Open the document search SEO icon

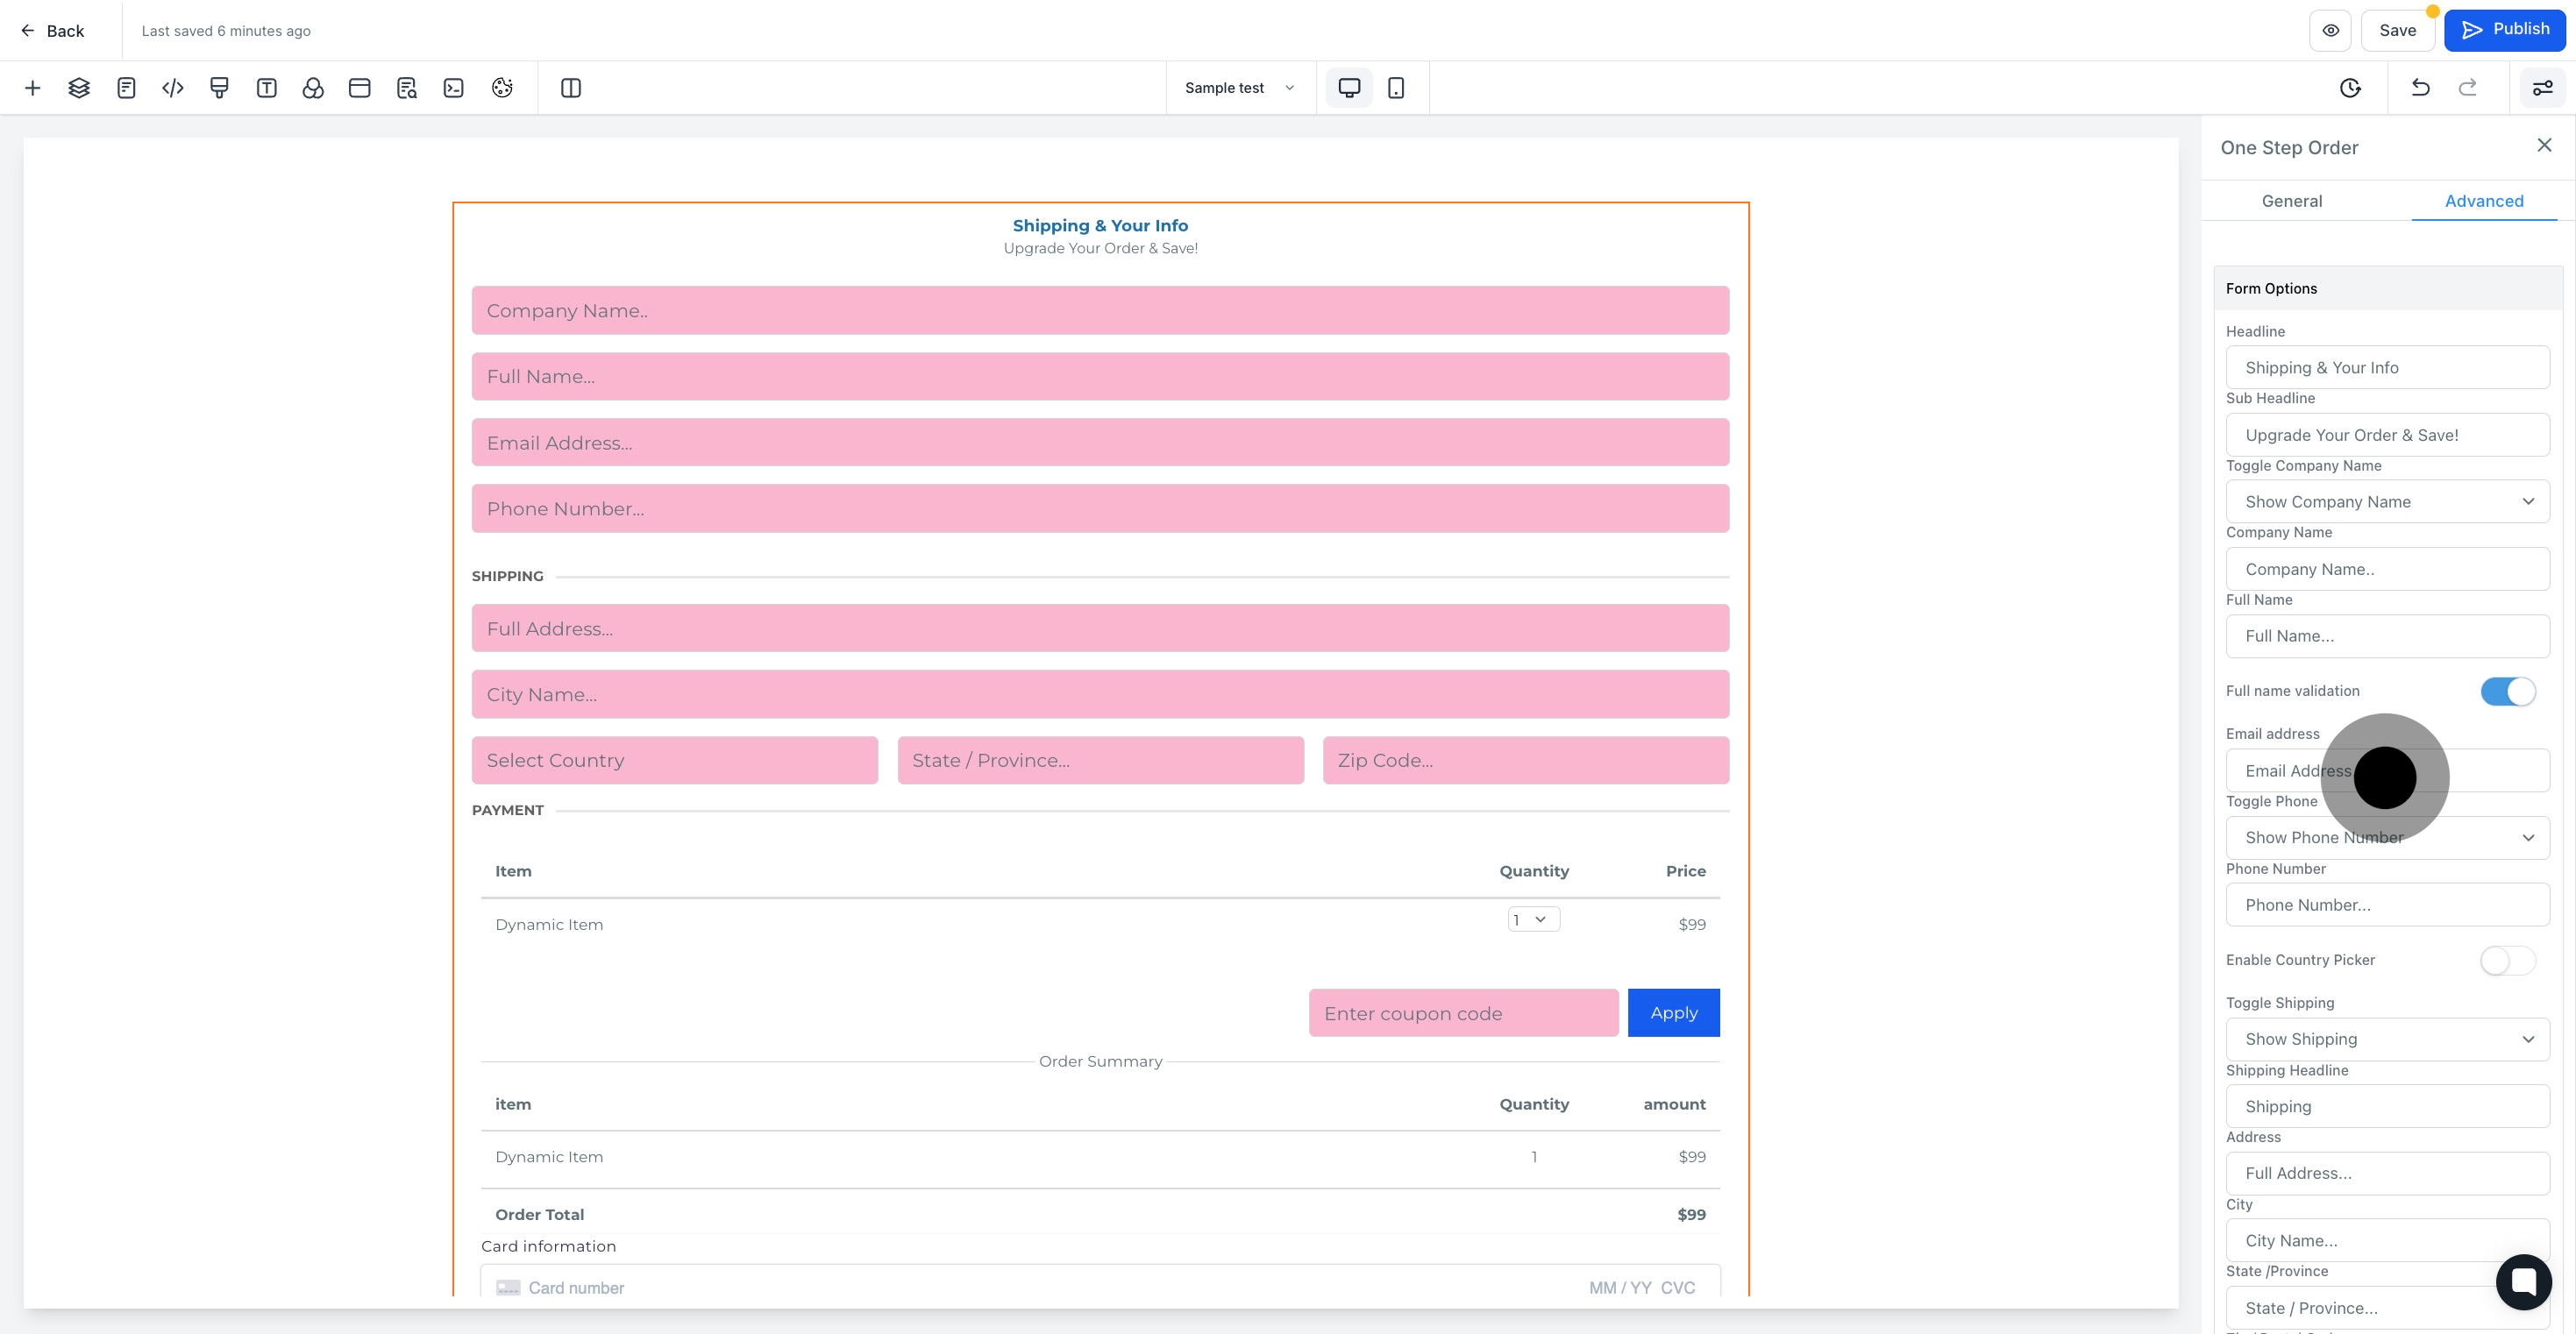[x=406, y=88]
